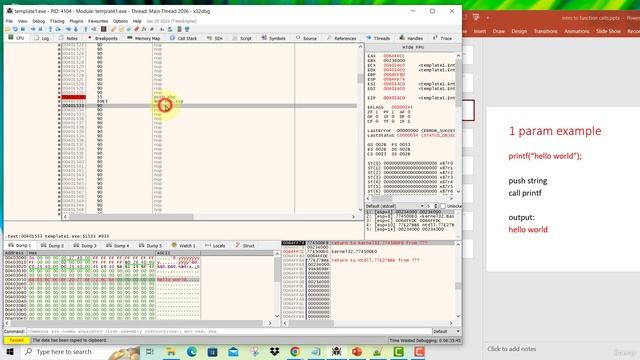Click the Patches toolbar icon
640x360 pixels.
[x=113, y=29]
